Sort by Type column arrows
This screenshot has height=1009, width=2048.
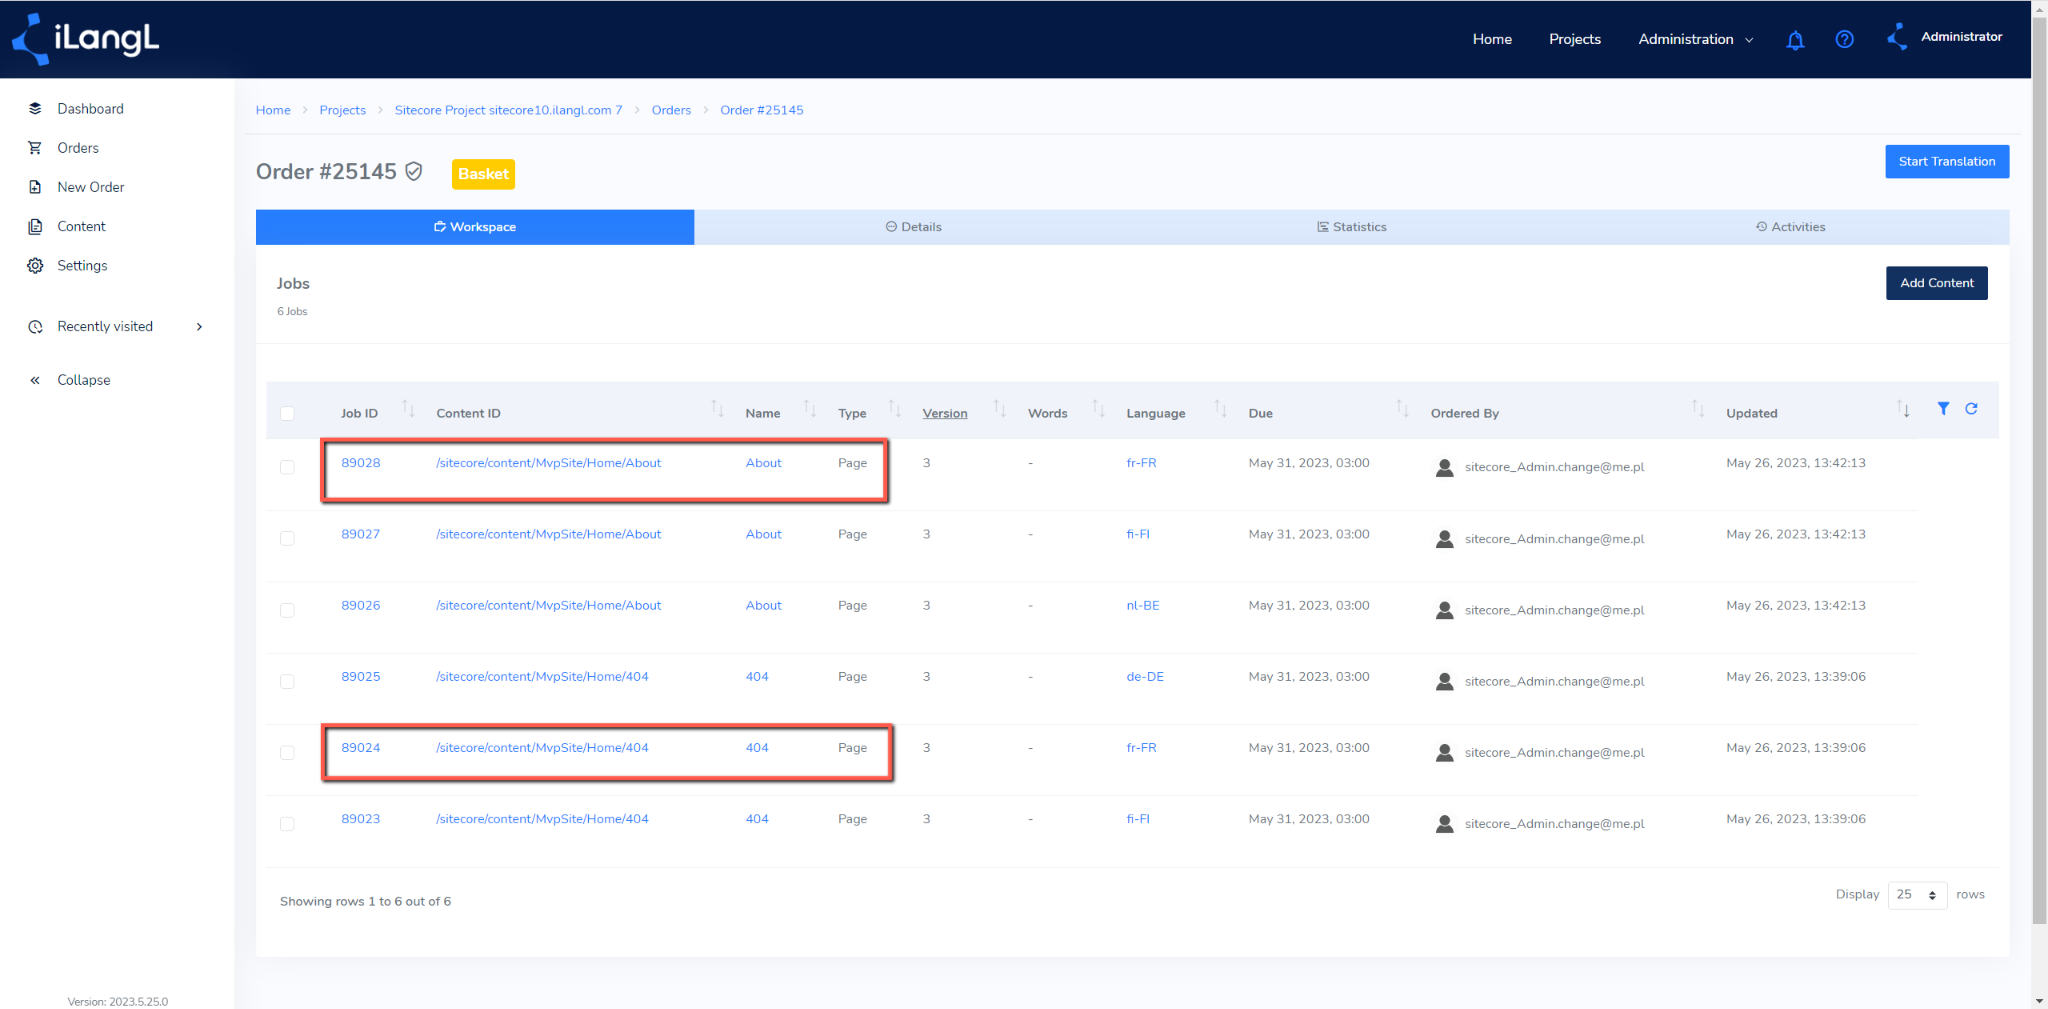click(x=895, y=408)
